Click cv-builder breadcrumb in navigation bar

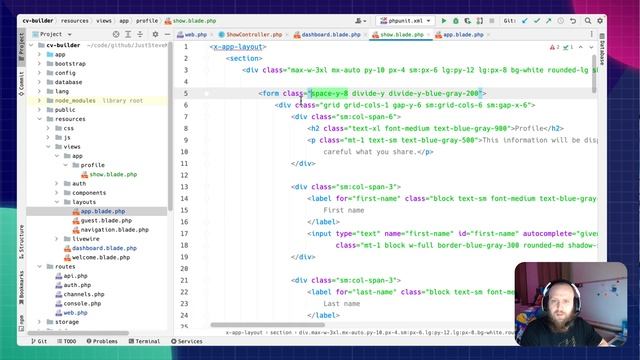38,21
